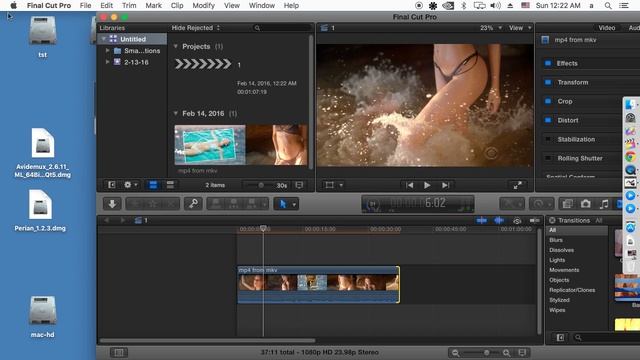Switch browser to filmstrip view

(153, 185)
